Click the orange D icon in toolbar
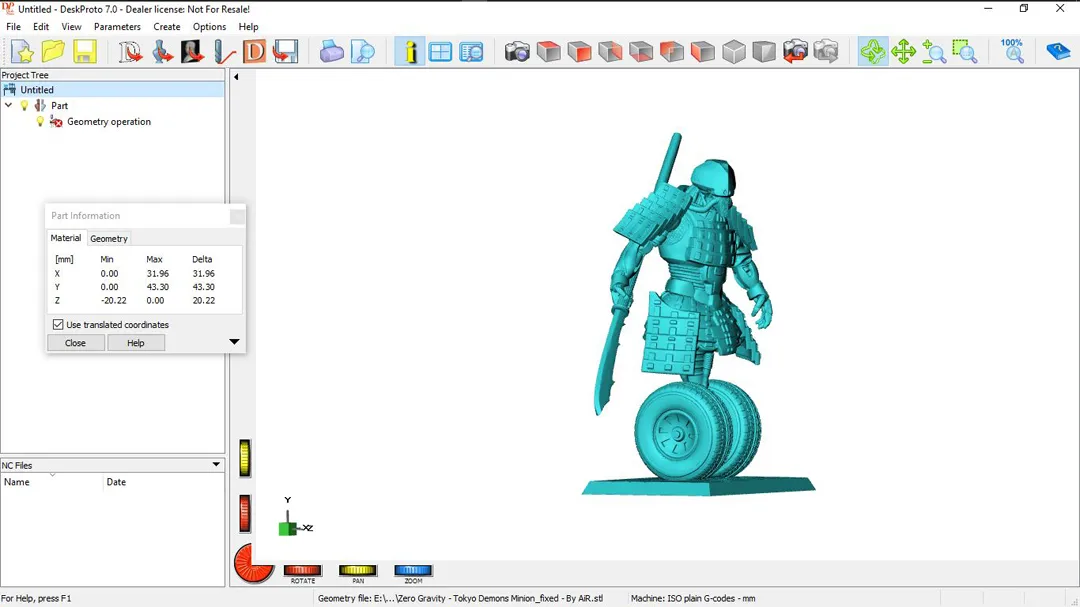 coord(254,52)
